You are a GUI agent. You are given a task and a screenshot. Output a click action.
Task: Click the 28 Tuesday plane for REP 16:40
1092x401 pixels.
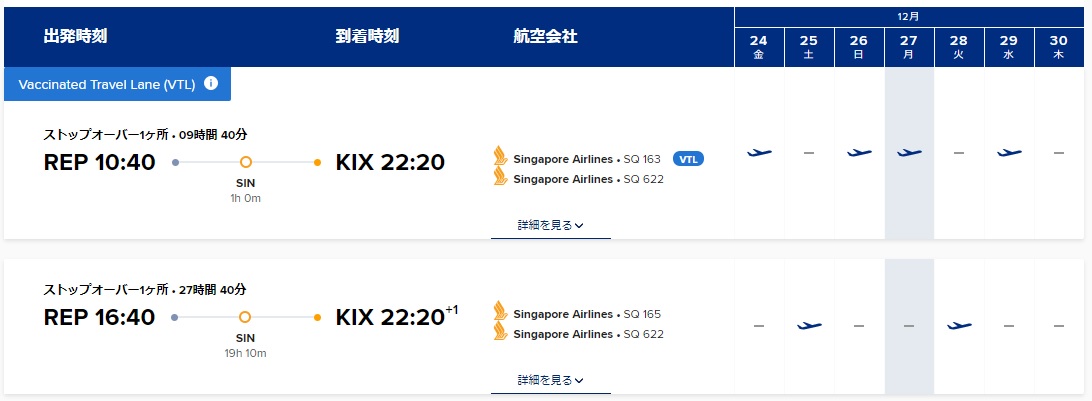click(959, 326)
